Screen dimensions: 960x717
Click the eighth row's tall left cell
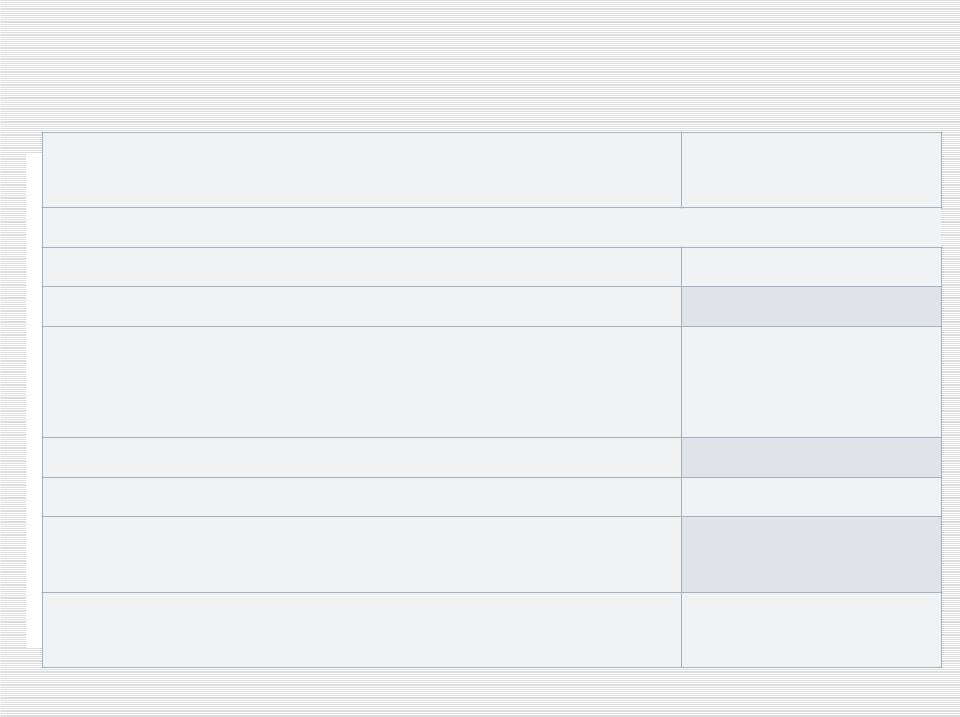coord(362,554)
